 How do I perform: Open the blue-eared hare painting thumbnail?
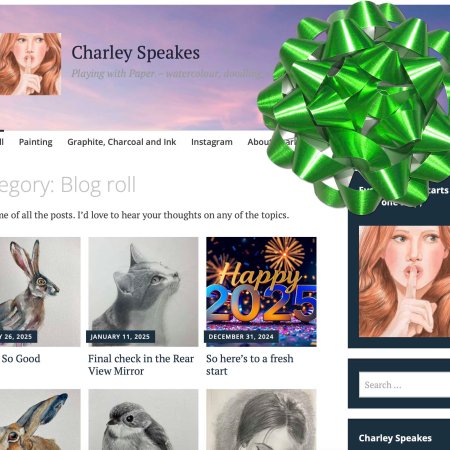click(x=40, y=420)
